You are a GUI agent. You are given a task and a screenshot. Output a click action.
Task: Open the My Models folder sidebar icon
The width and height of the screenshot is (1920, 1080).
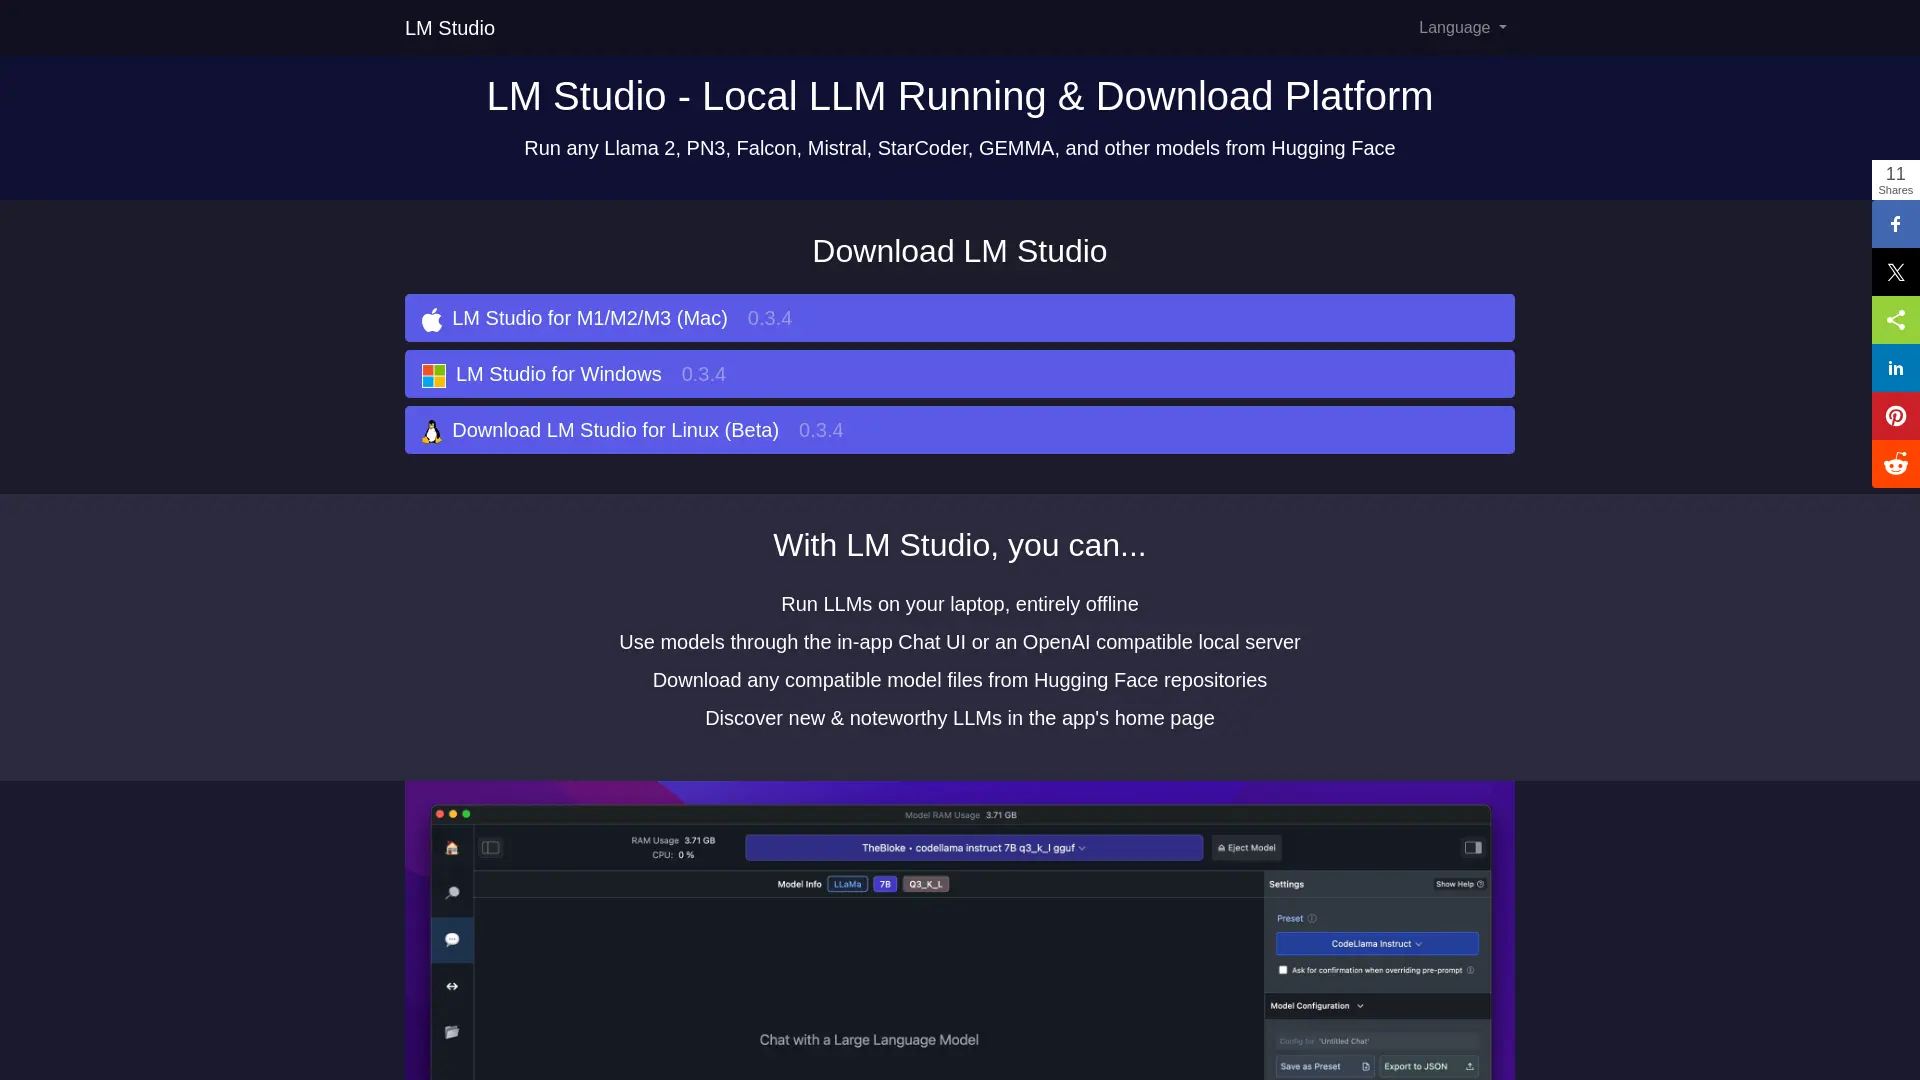pos(453,1032)
